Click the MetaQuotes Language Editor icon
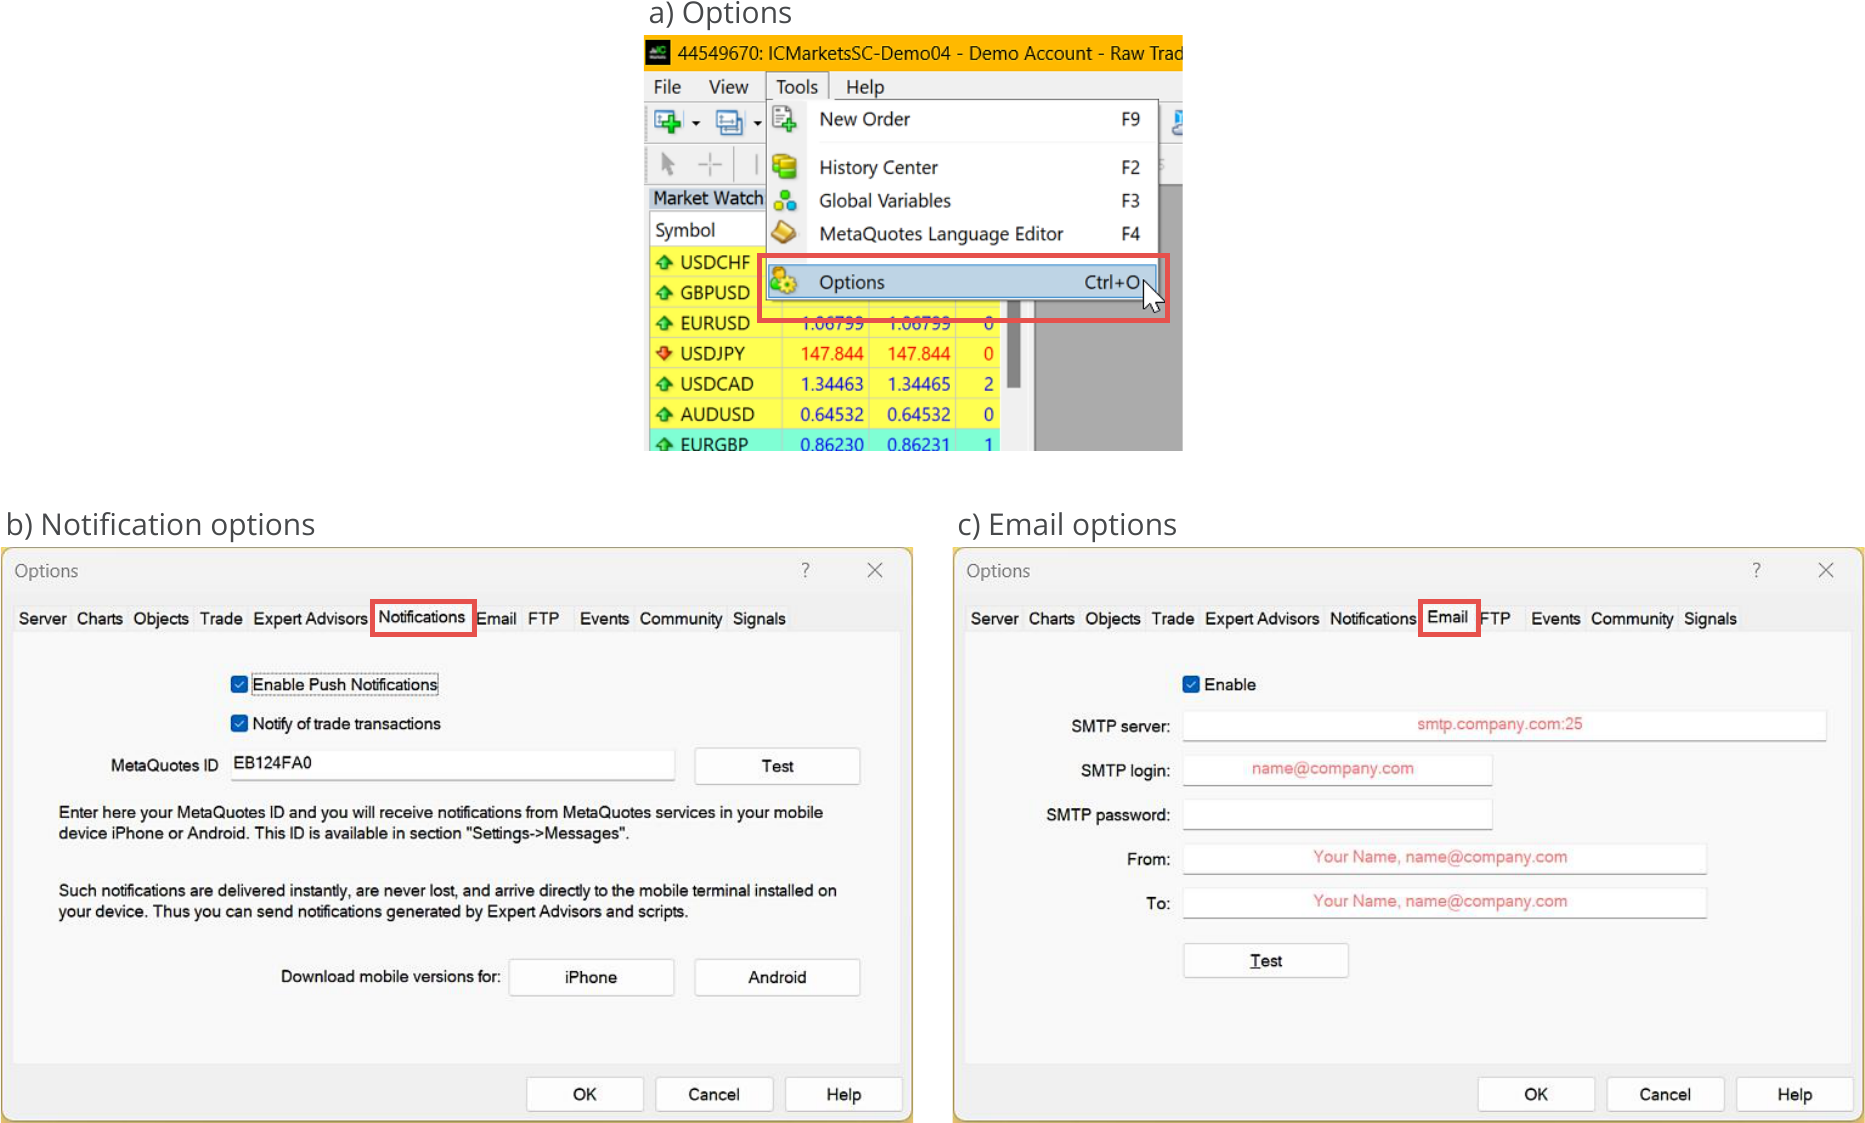 pos(785,233)
